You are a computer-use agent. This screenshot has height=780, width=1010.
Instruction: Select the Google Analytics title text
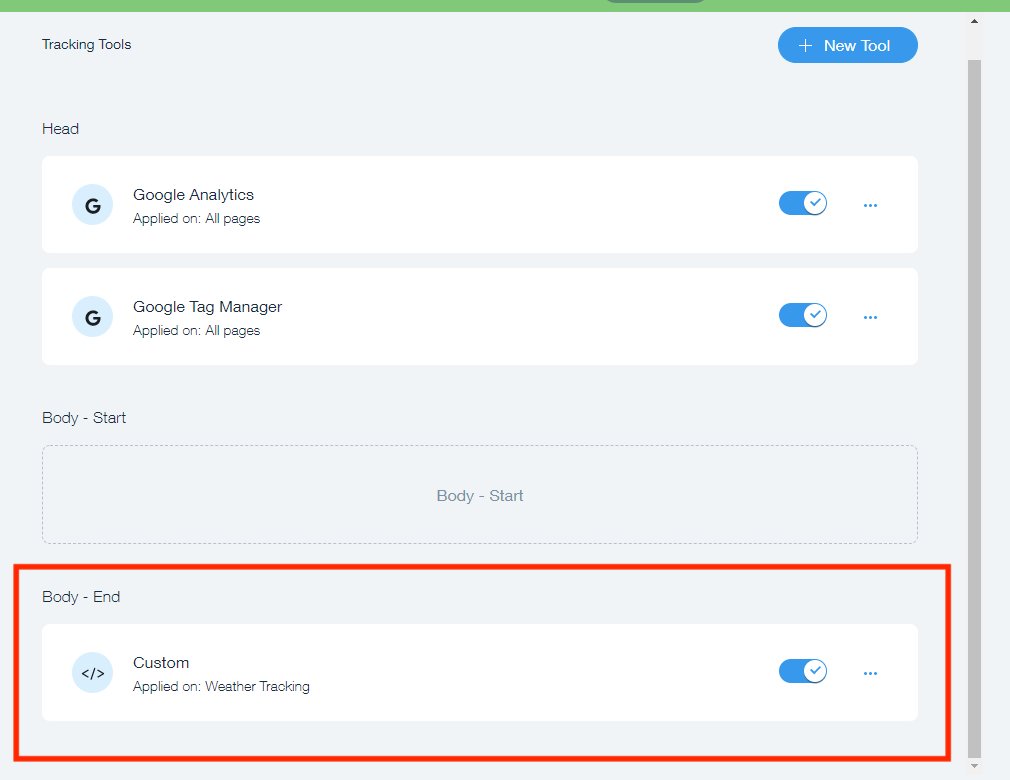coord(193,195)
